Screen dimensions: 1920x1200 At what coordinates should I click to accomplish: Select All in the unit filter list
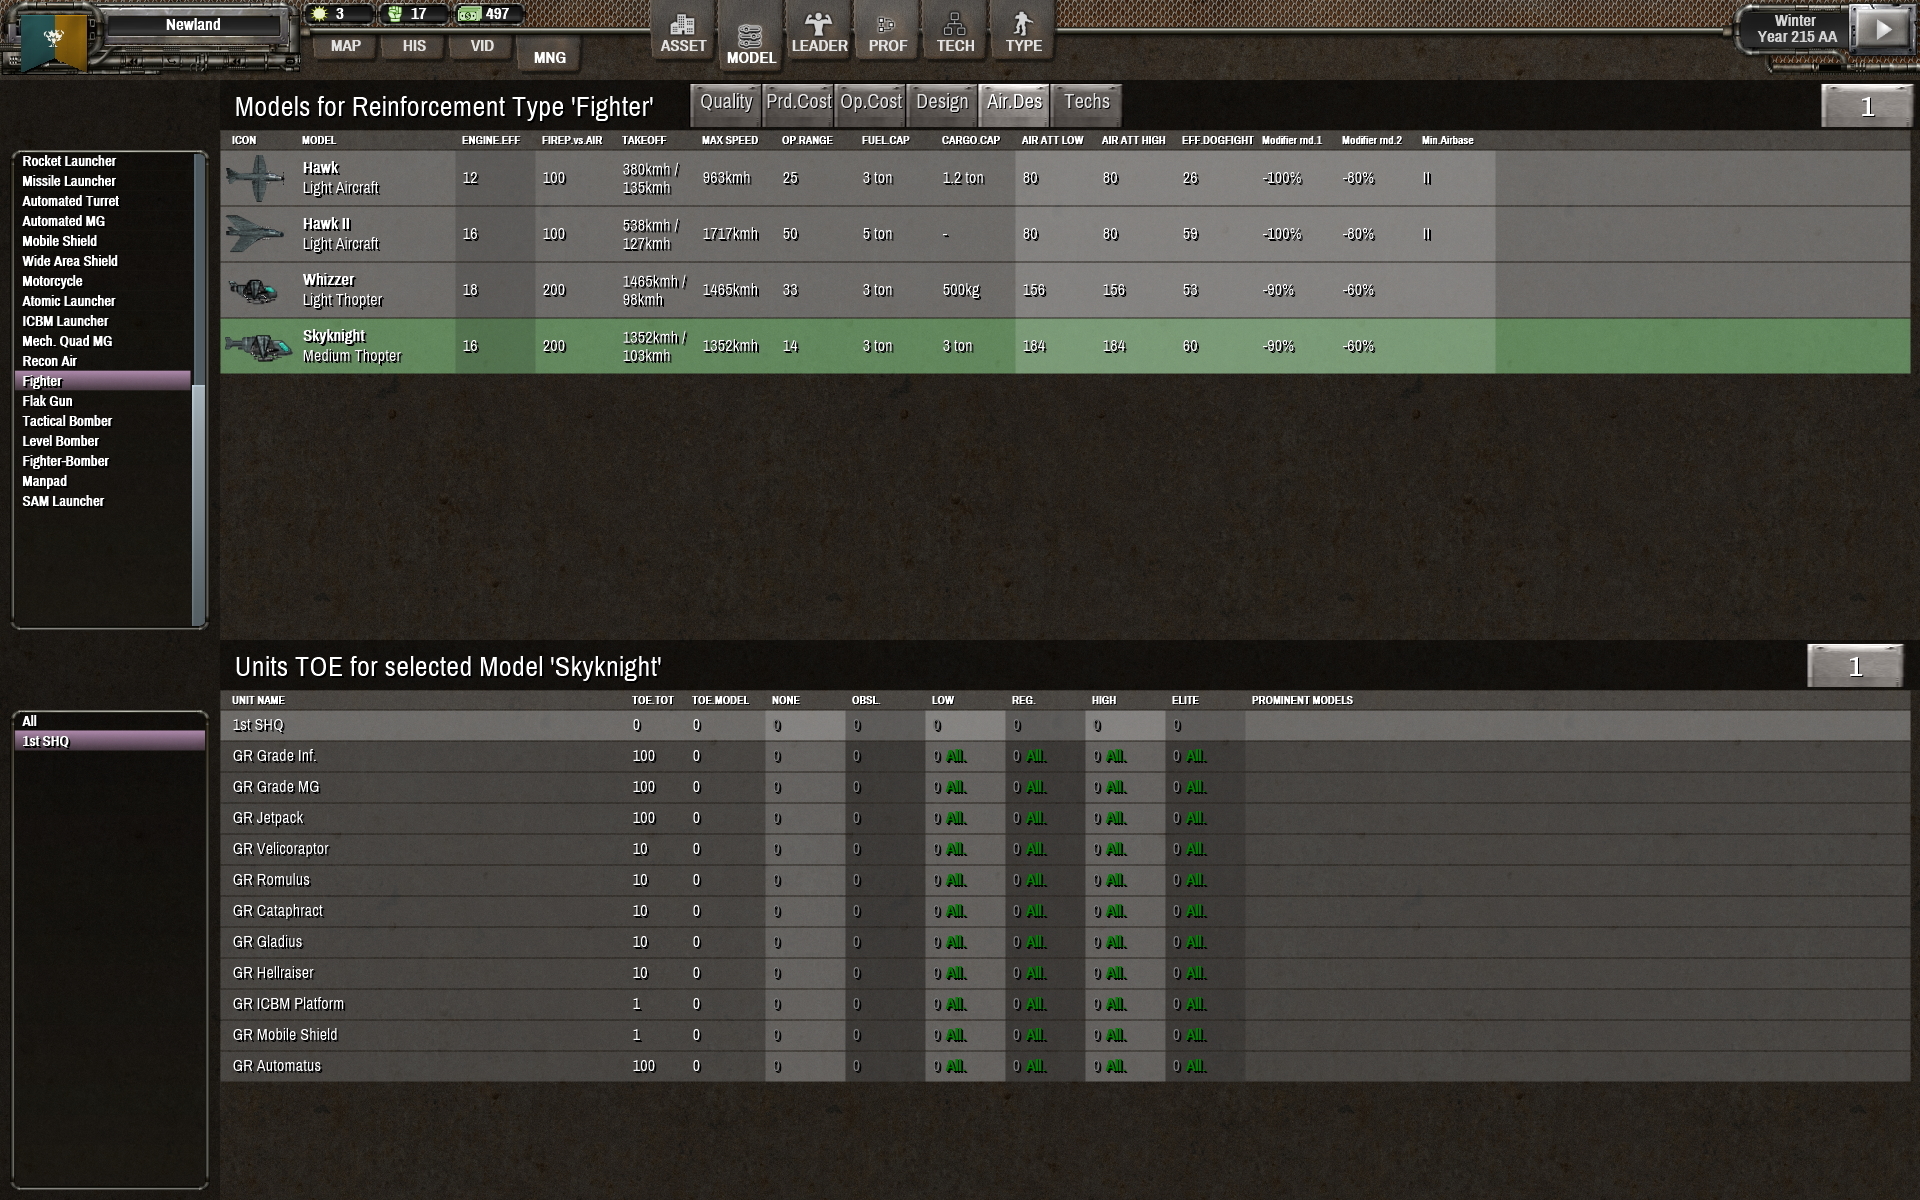(x=30, y=721)
